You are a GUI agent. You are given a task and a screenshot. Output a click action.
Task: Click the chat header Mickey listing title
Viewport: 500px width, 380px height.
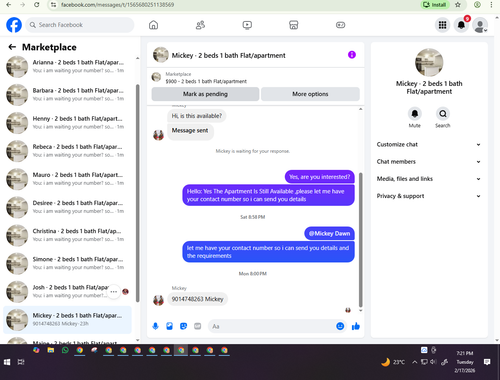[x=229, y=55]
